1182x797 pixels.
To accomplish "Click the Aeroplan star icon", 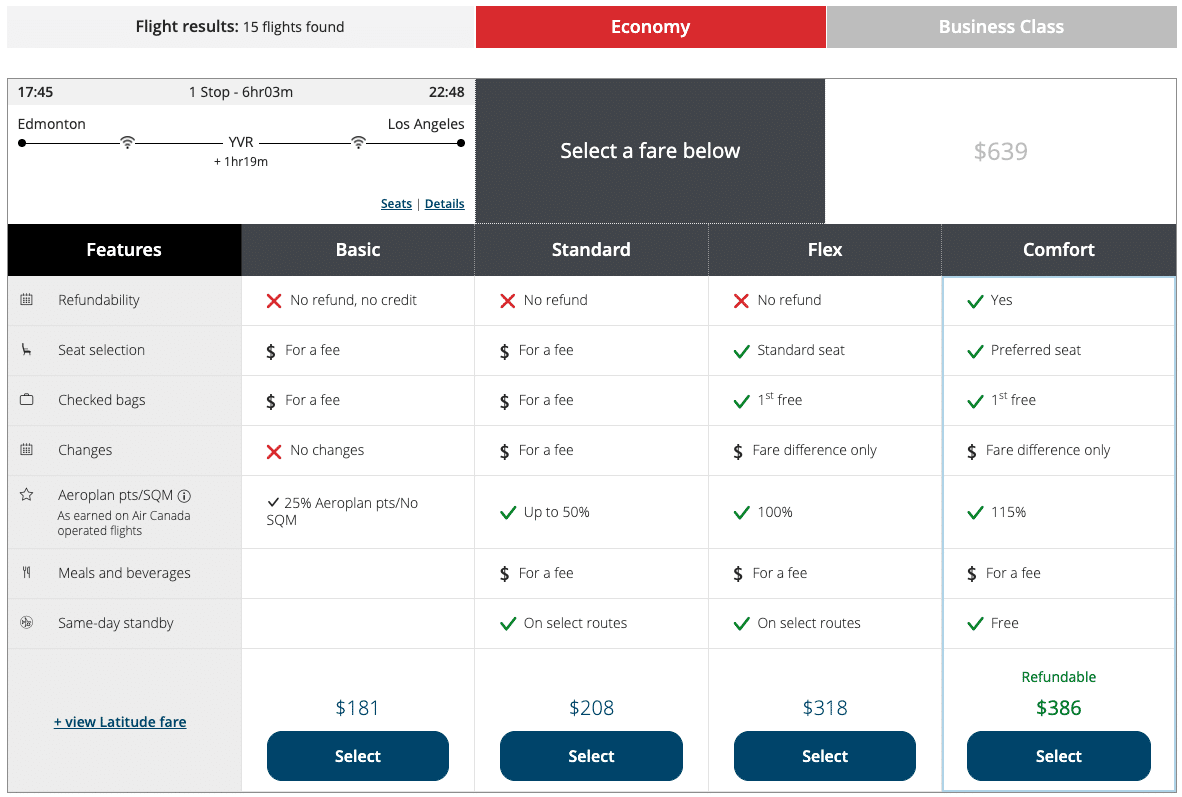I will pos(27,495).
